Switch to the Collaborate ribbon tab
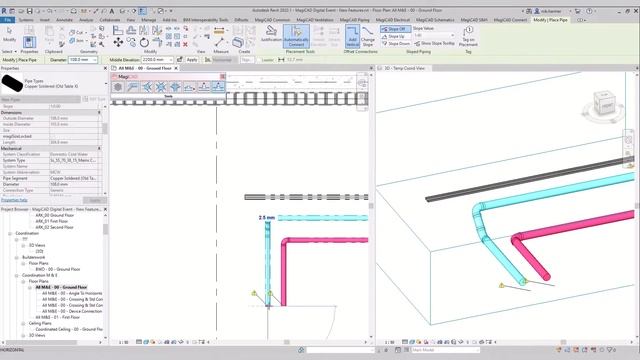Screen dimensions: 640x360 click(x=110, y=20)
